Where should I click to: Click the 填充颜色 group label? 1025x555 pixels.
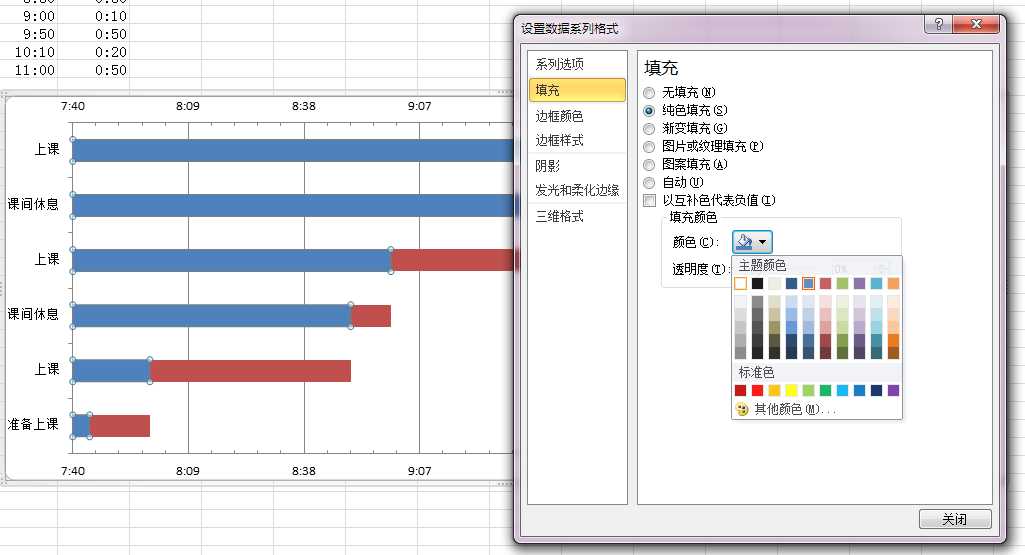693,217
